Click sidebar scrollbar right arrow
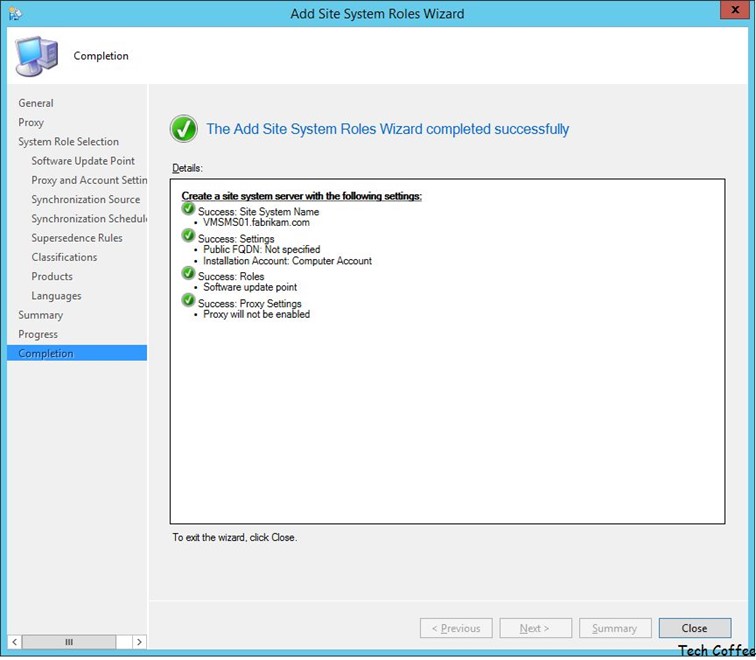This screenshot has height=660, width=756. tap(139, 642)
